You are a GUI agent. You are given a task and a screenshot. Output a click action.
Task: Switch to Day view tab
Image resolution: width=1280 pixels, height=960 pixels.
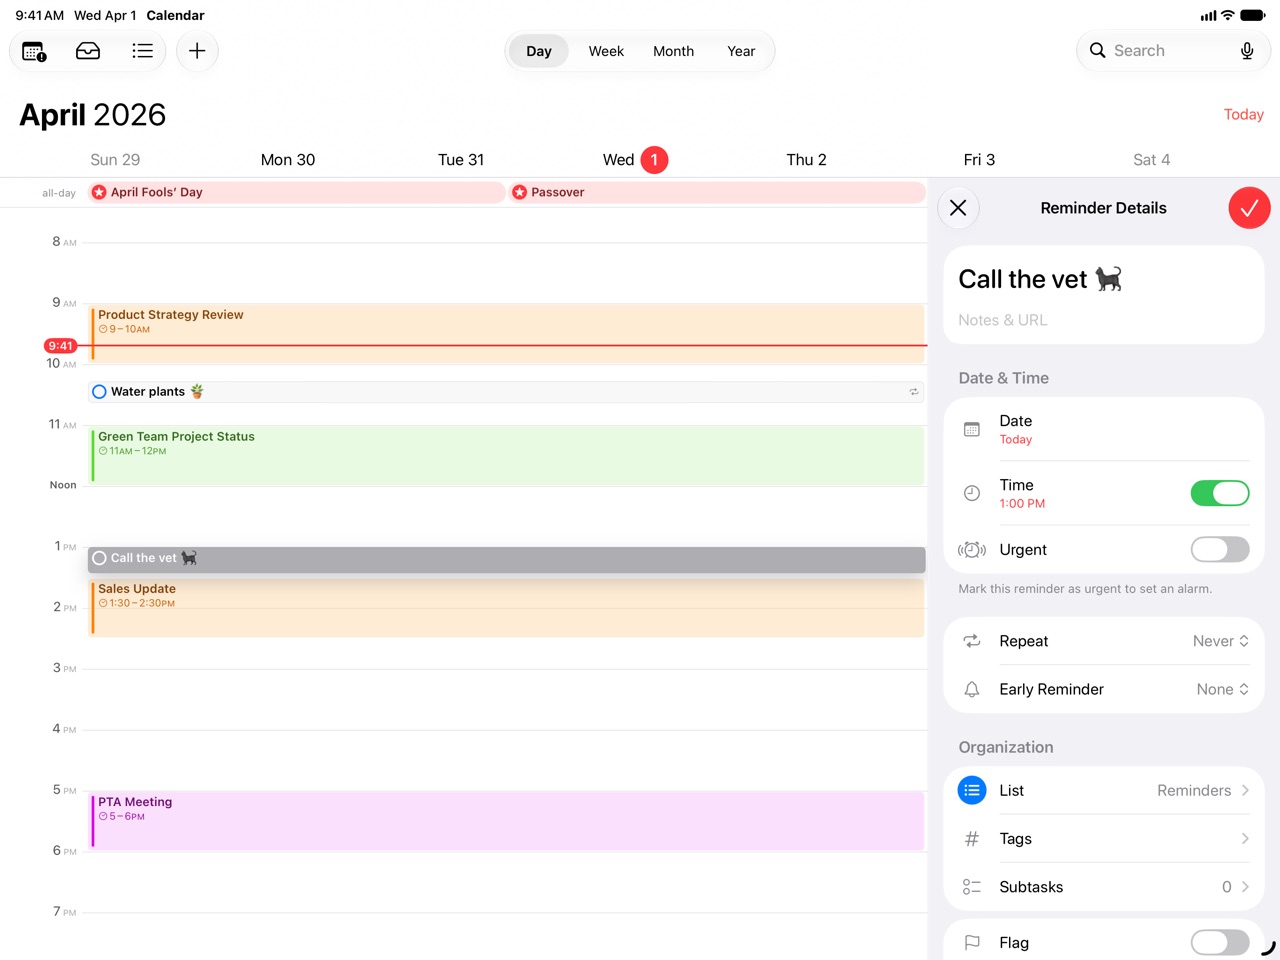coord(539,51)
